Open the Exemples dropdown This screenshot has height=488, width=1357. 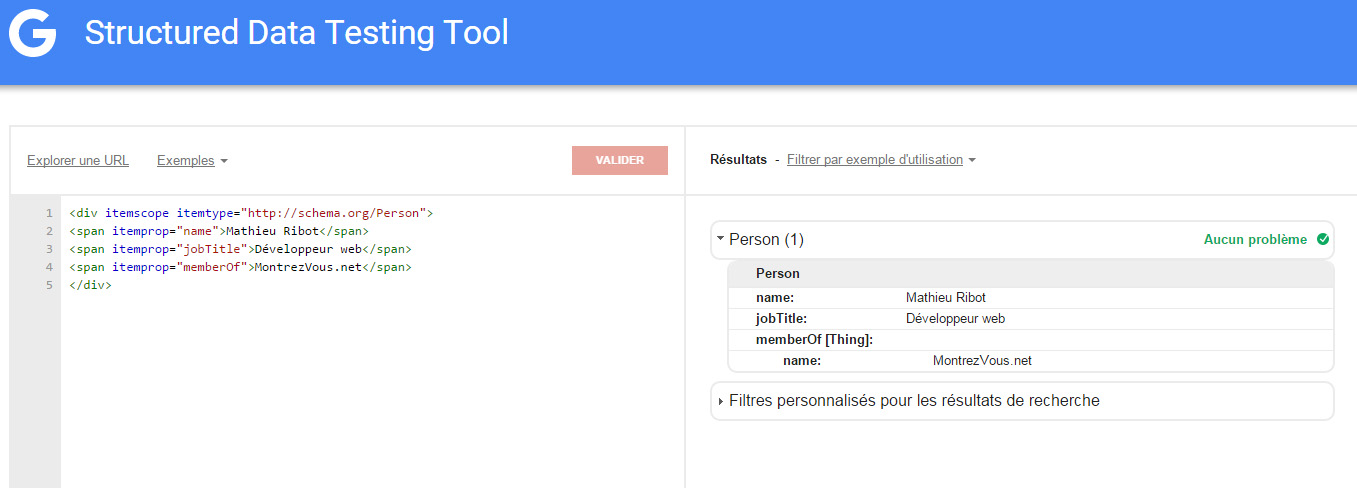(x=192, y=160)
